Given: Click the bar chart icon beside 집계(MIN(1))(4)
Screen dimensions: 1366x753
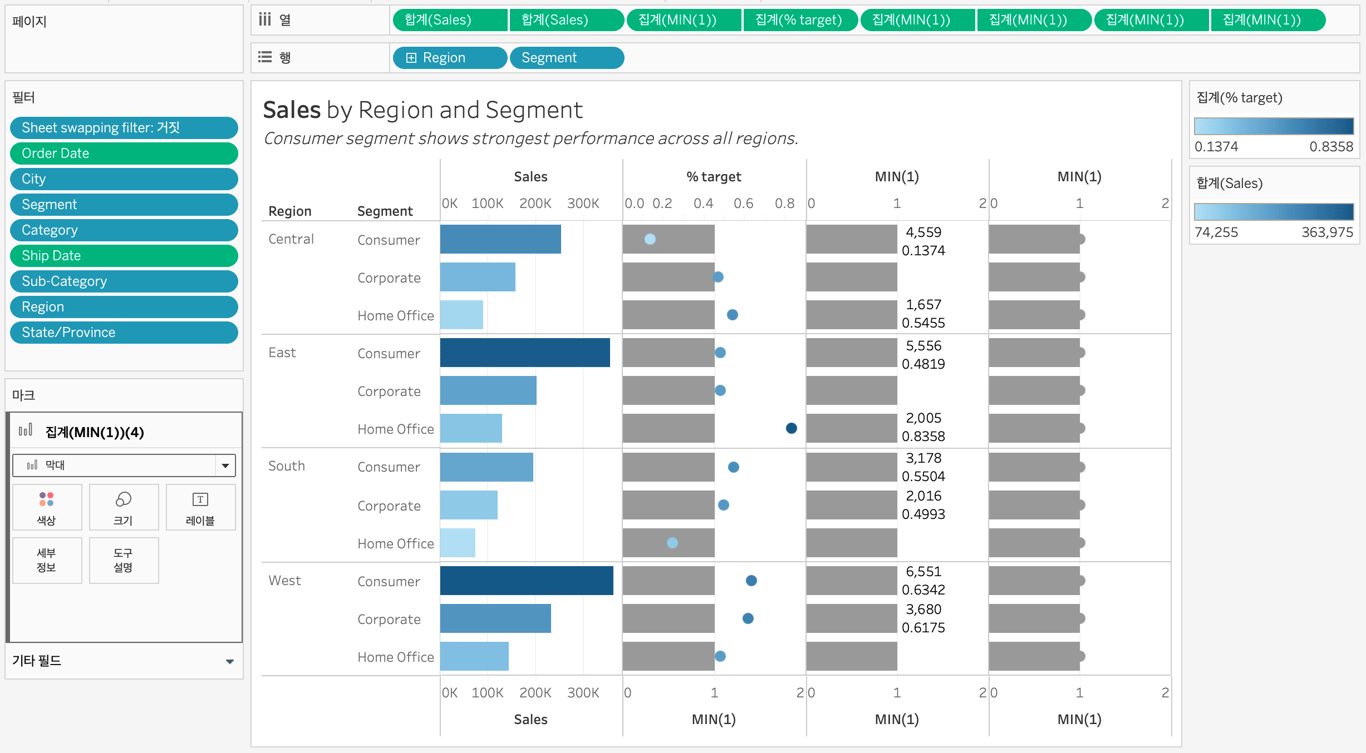Looking at the screenshot, I should pos(26,431).
